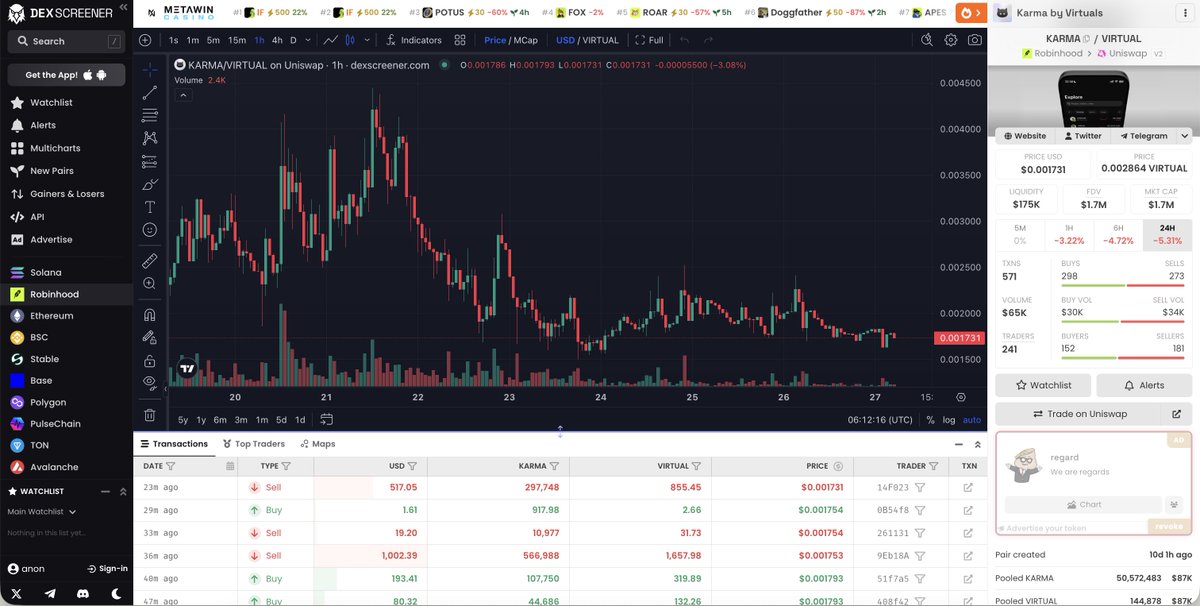Open USD column filter
Viewport: 1200px width, 606px height.
[x=414, y=466]
